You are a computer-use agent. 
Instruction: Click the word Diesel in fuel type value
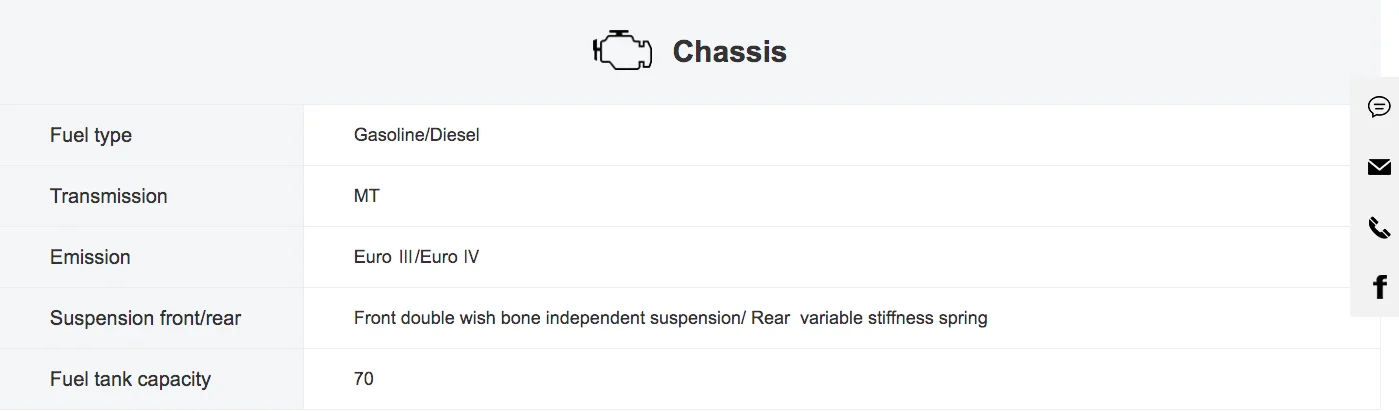point(455,135)
